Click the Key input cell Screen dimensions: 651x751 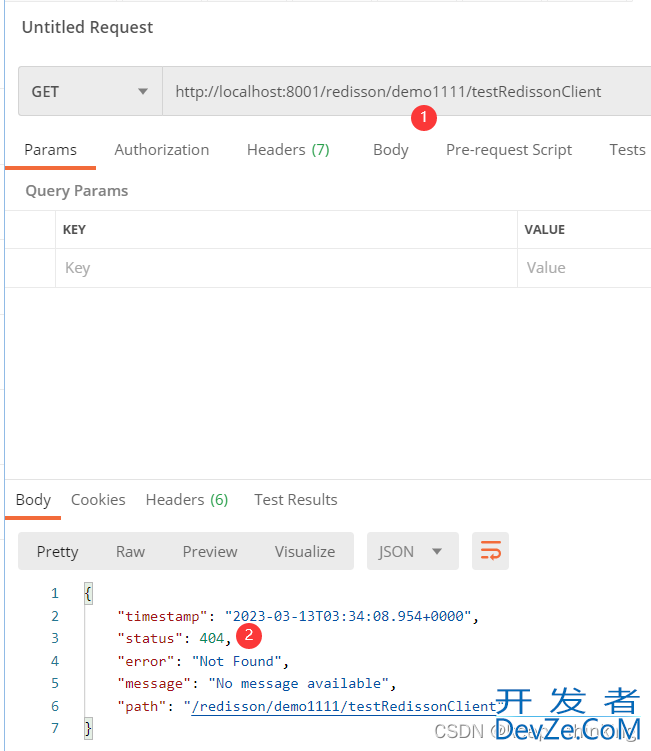click(x=286, y=268)
